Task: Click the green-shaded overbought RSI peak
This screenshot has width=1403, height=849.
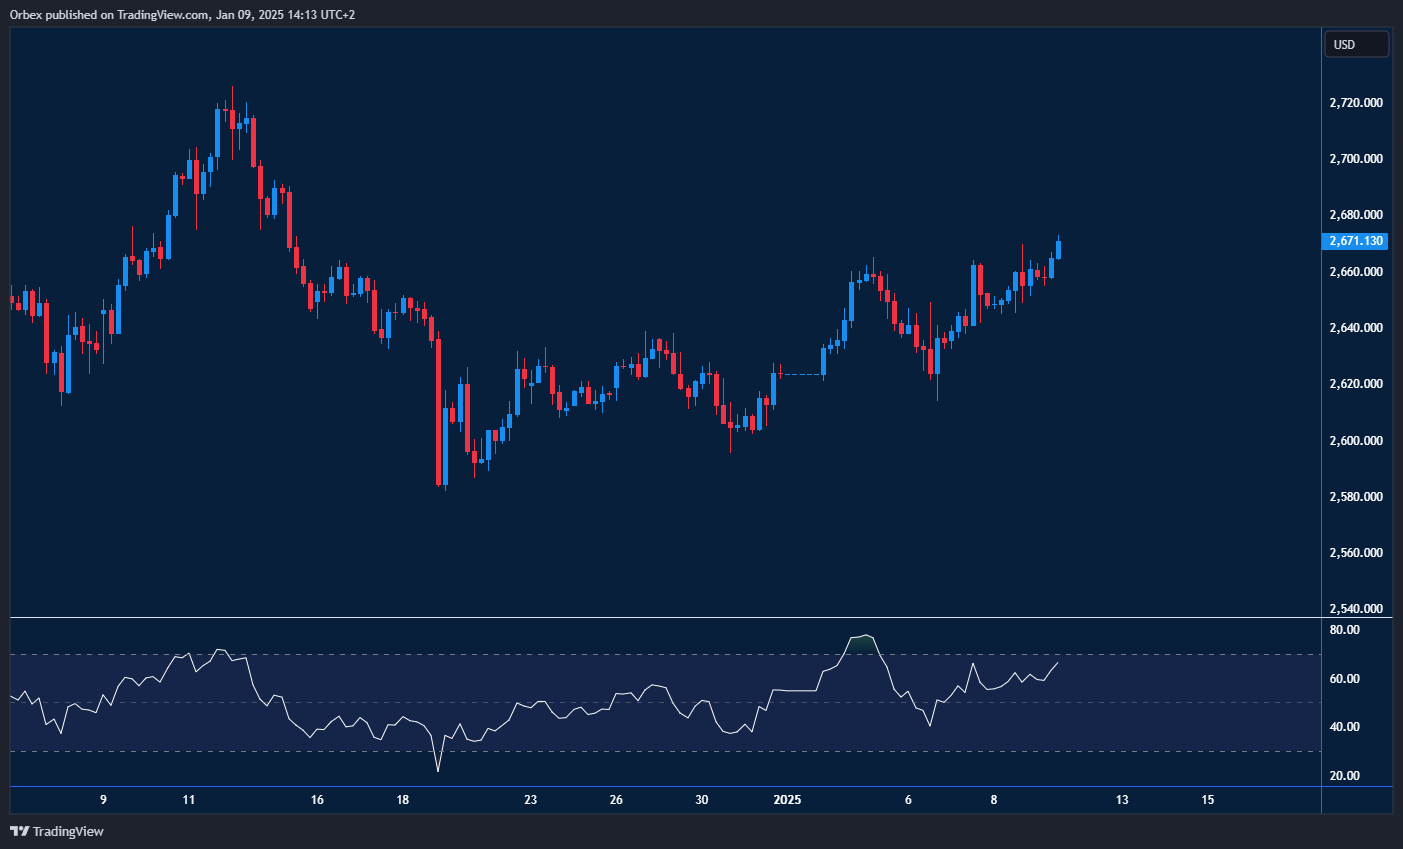Action: point(862,643)
